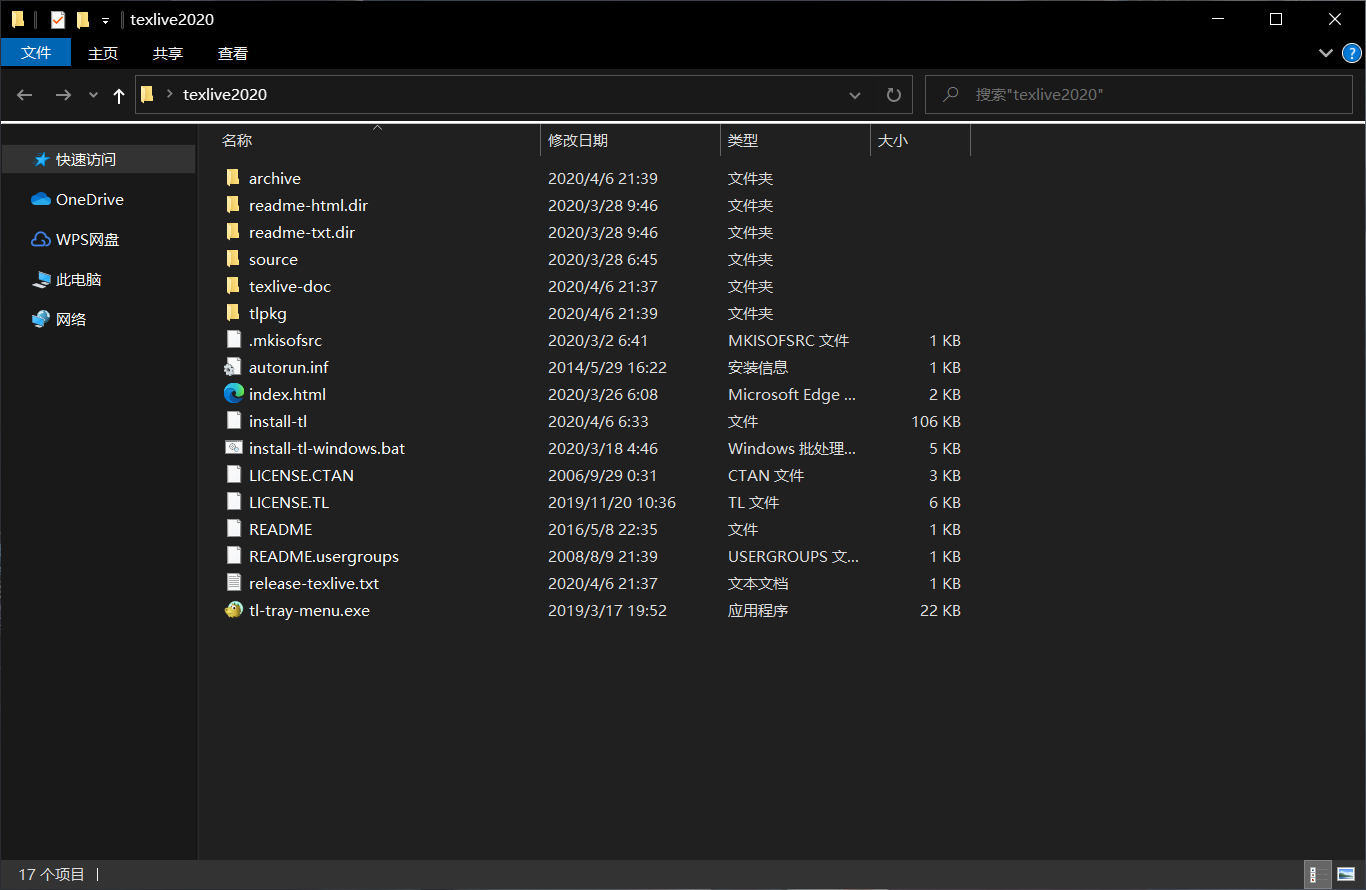Open the help question mark icon
The height and width of the screenshot is (890, 1366).
pyautogui.click(x=1351, y=53)
